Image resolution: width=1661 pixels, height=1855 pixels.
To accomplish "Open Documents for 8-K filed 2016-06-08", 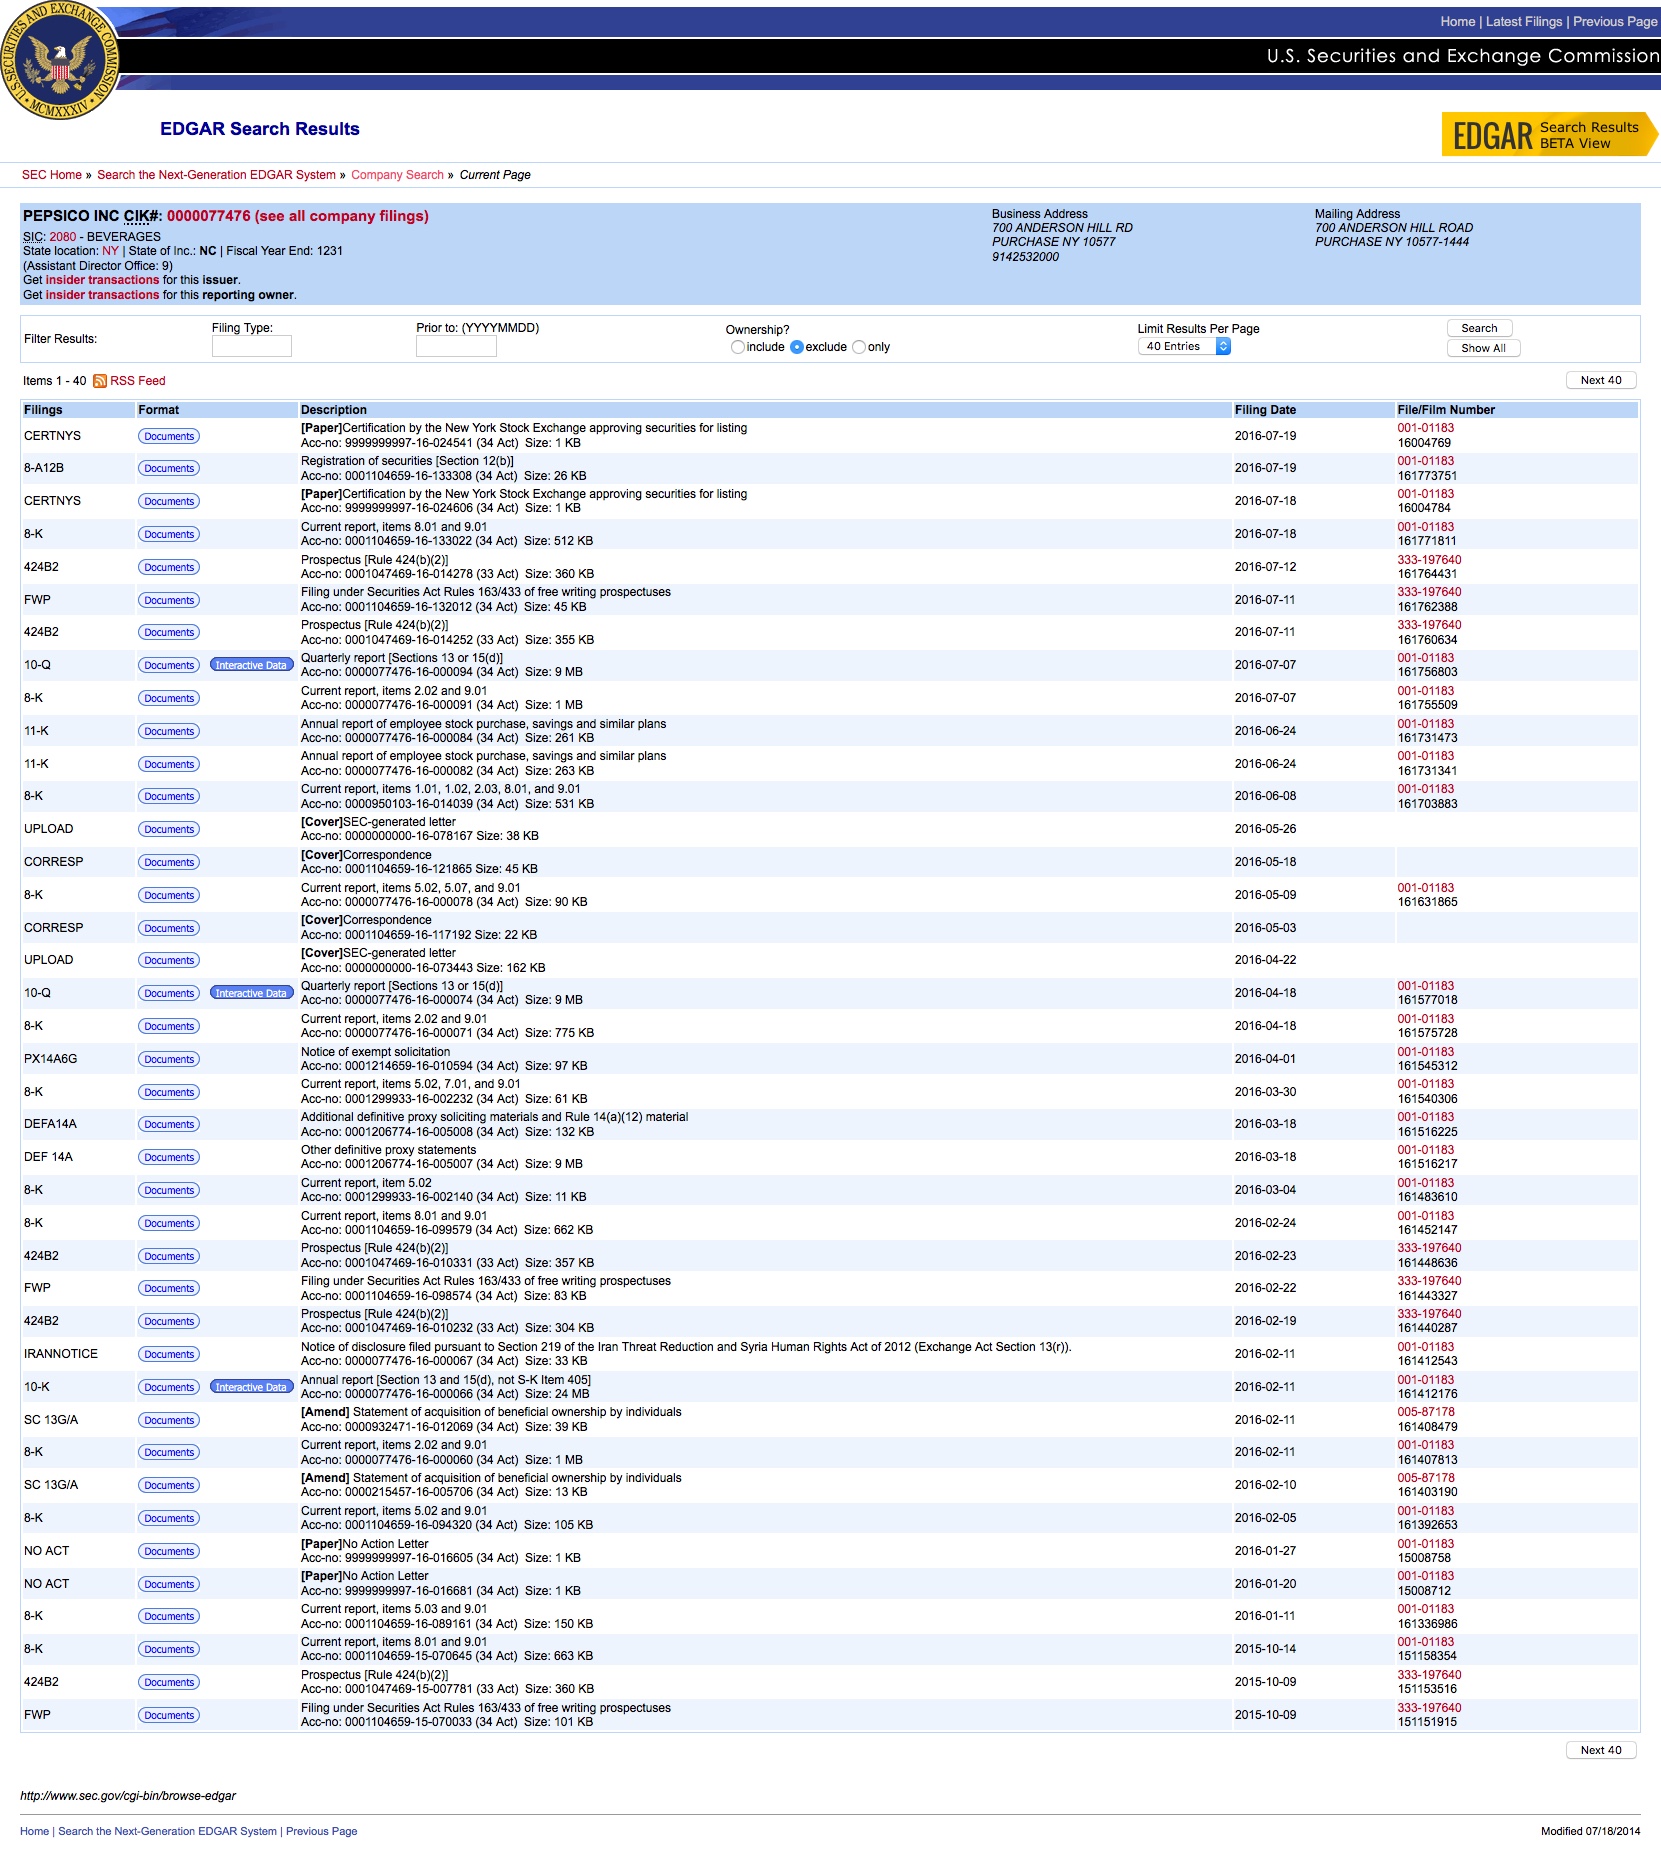I will click(x=169, y=796).
